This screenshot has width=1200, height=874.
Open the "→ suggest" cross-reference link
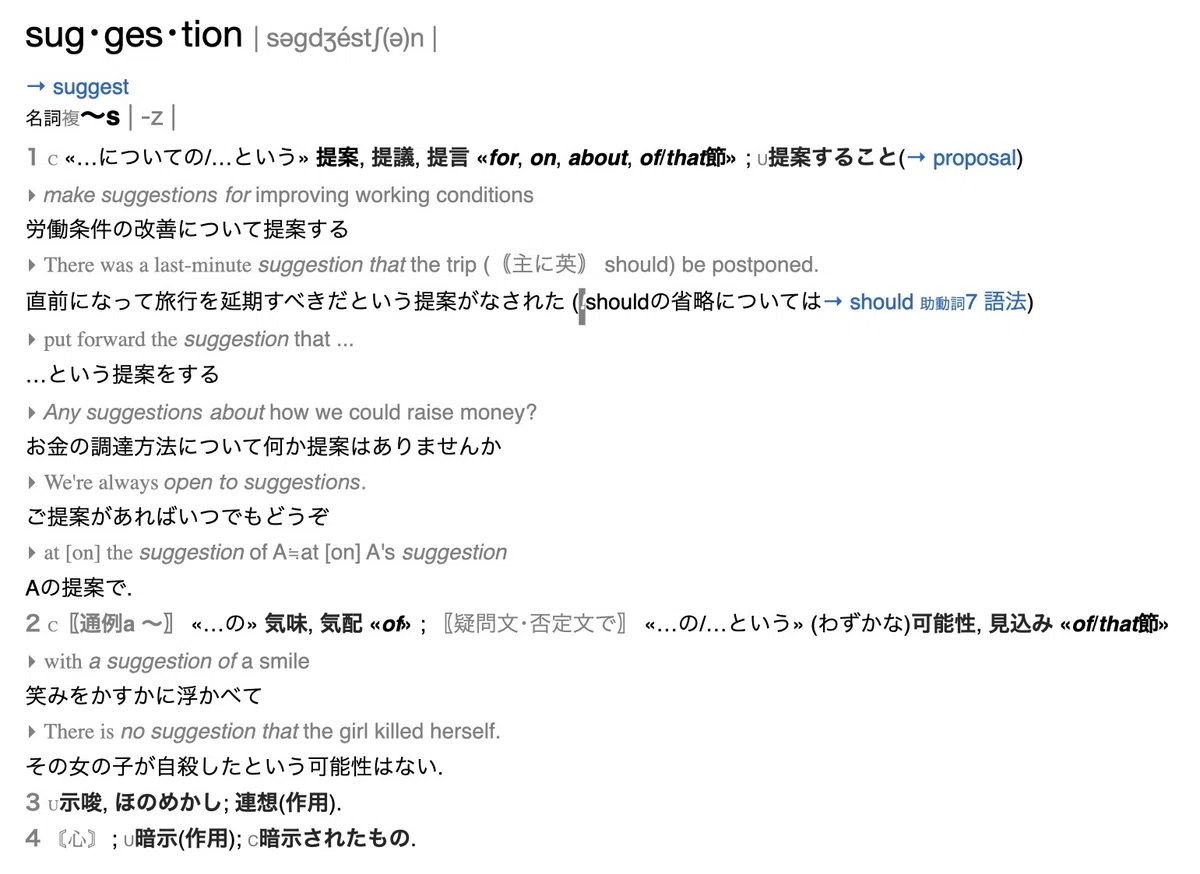(x=77, y=87)
